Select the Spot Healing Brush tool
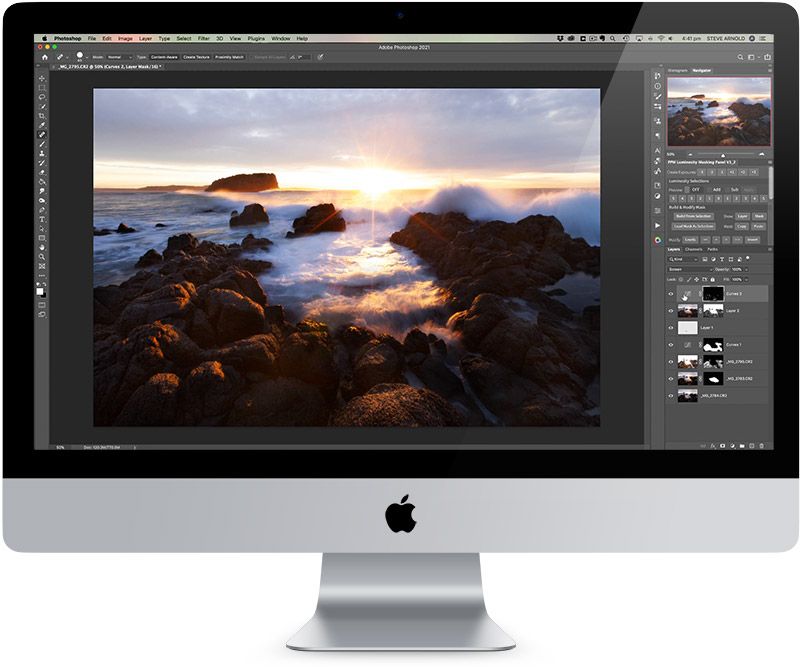Image resolution: width=800 pixels, height=667 pixels. (42, 134)
